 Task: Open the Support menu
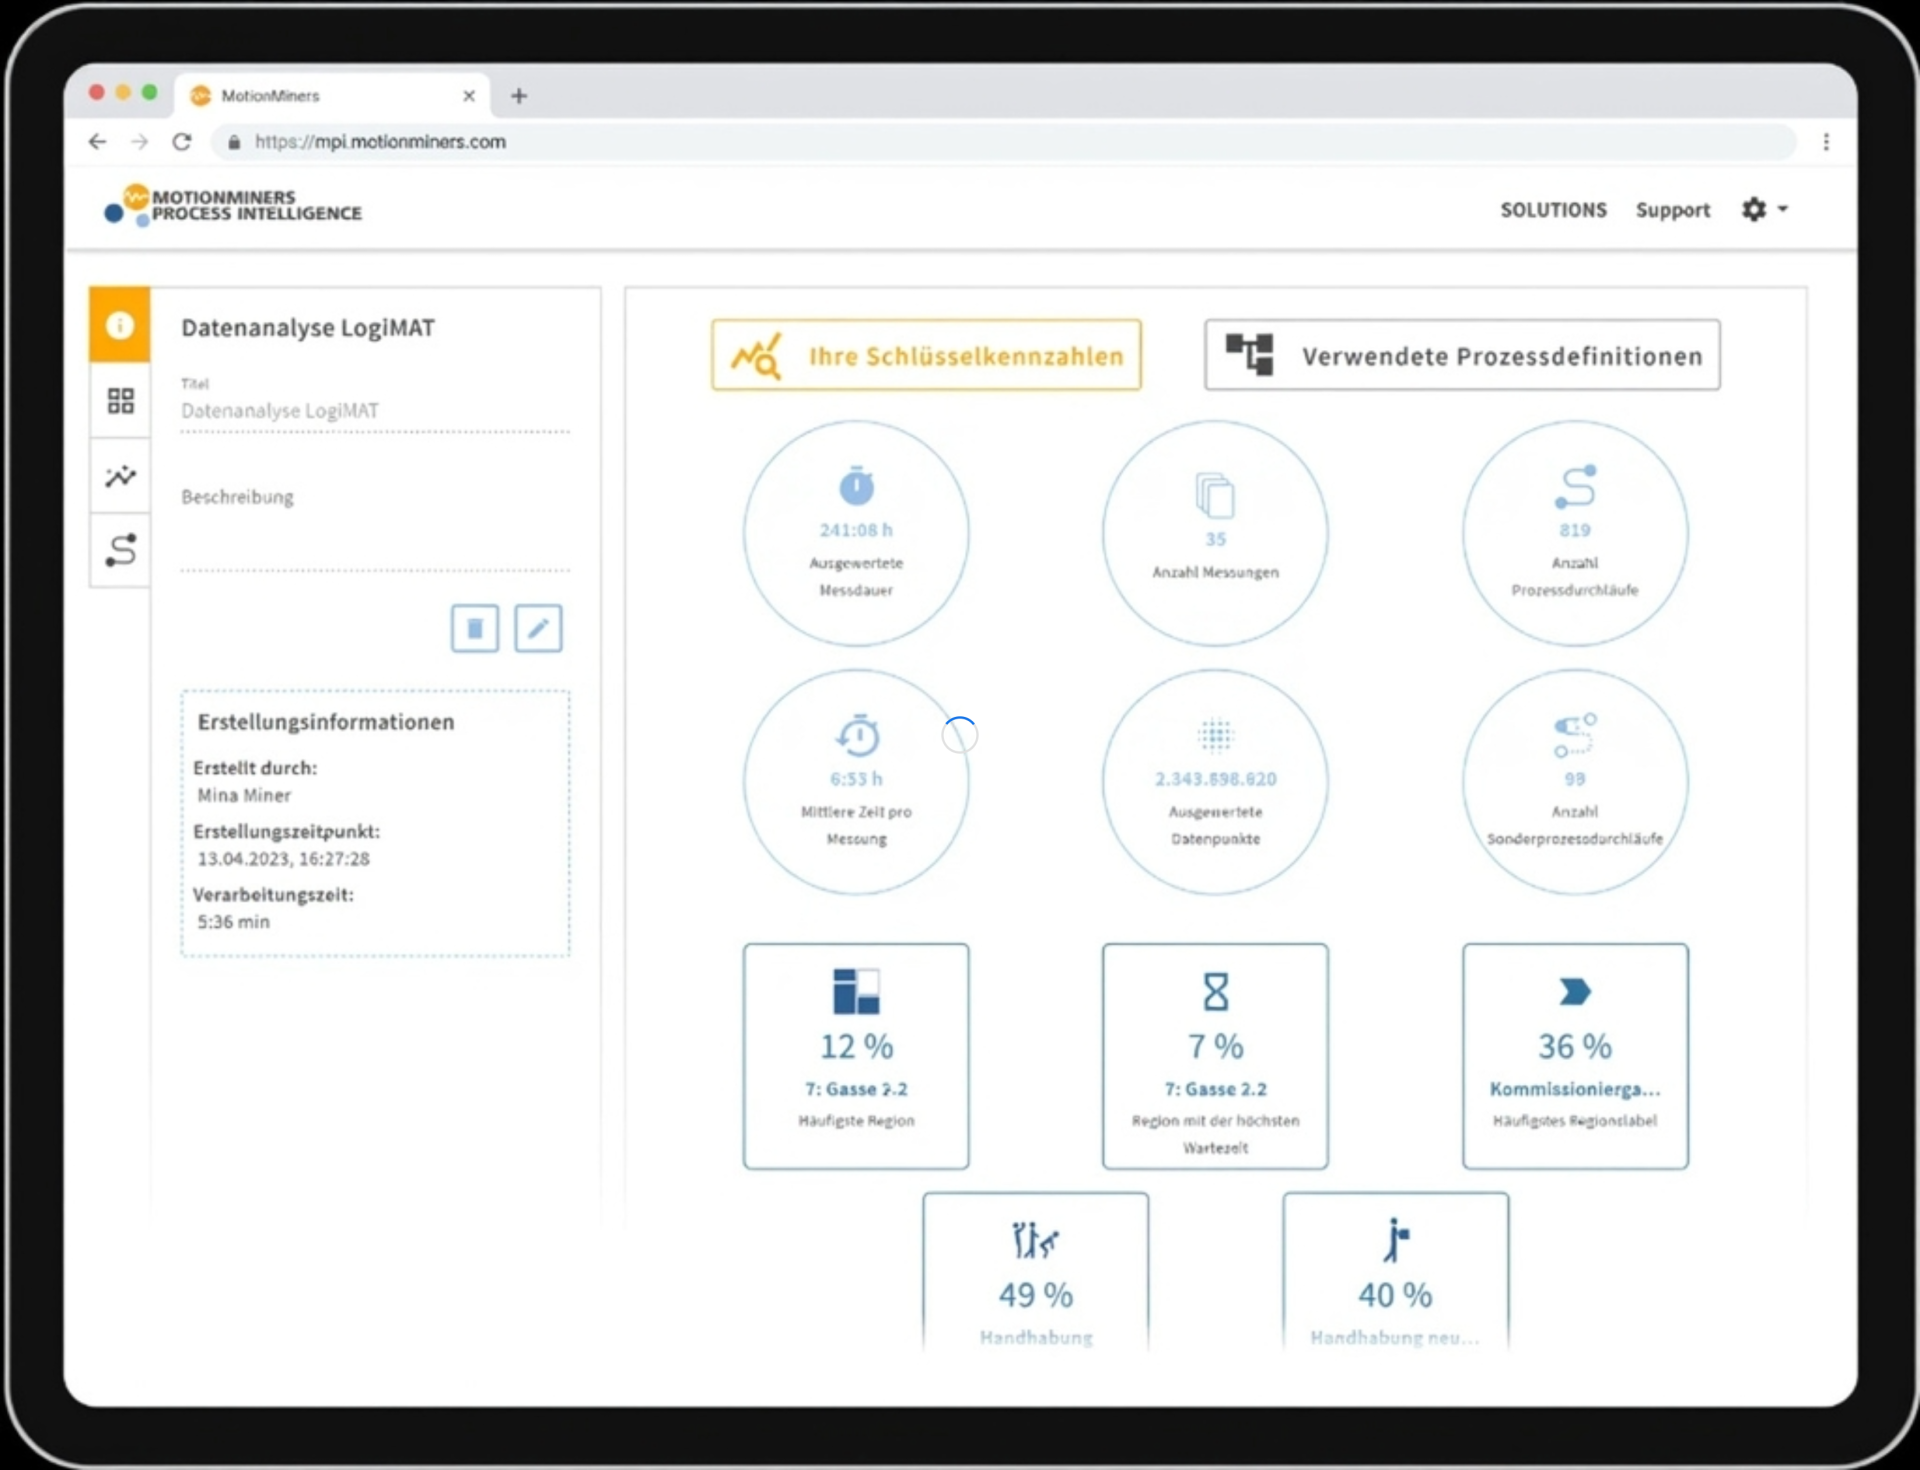pos(1672,210)
